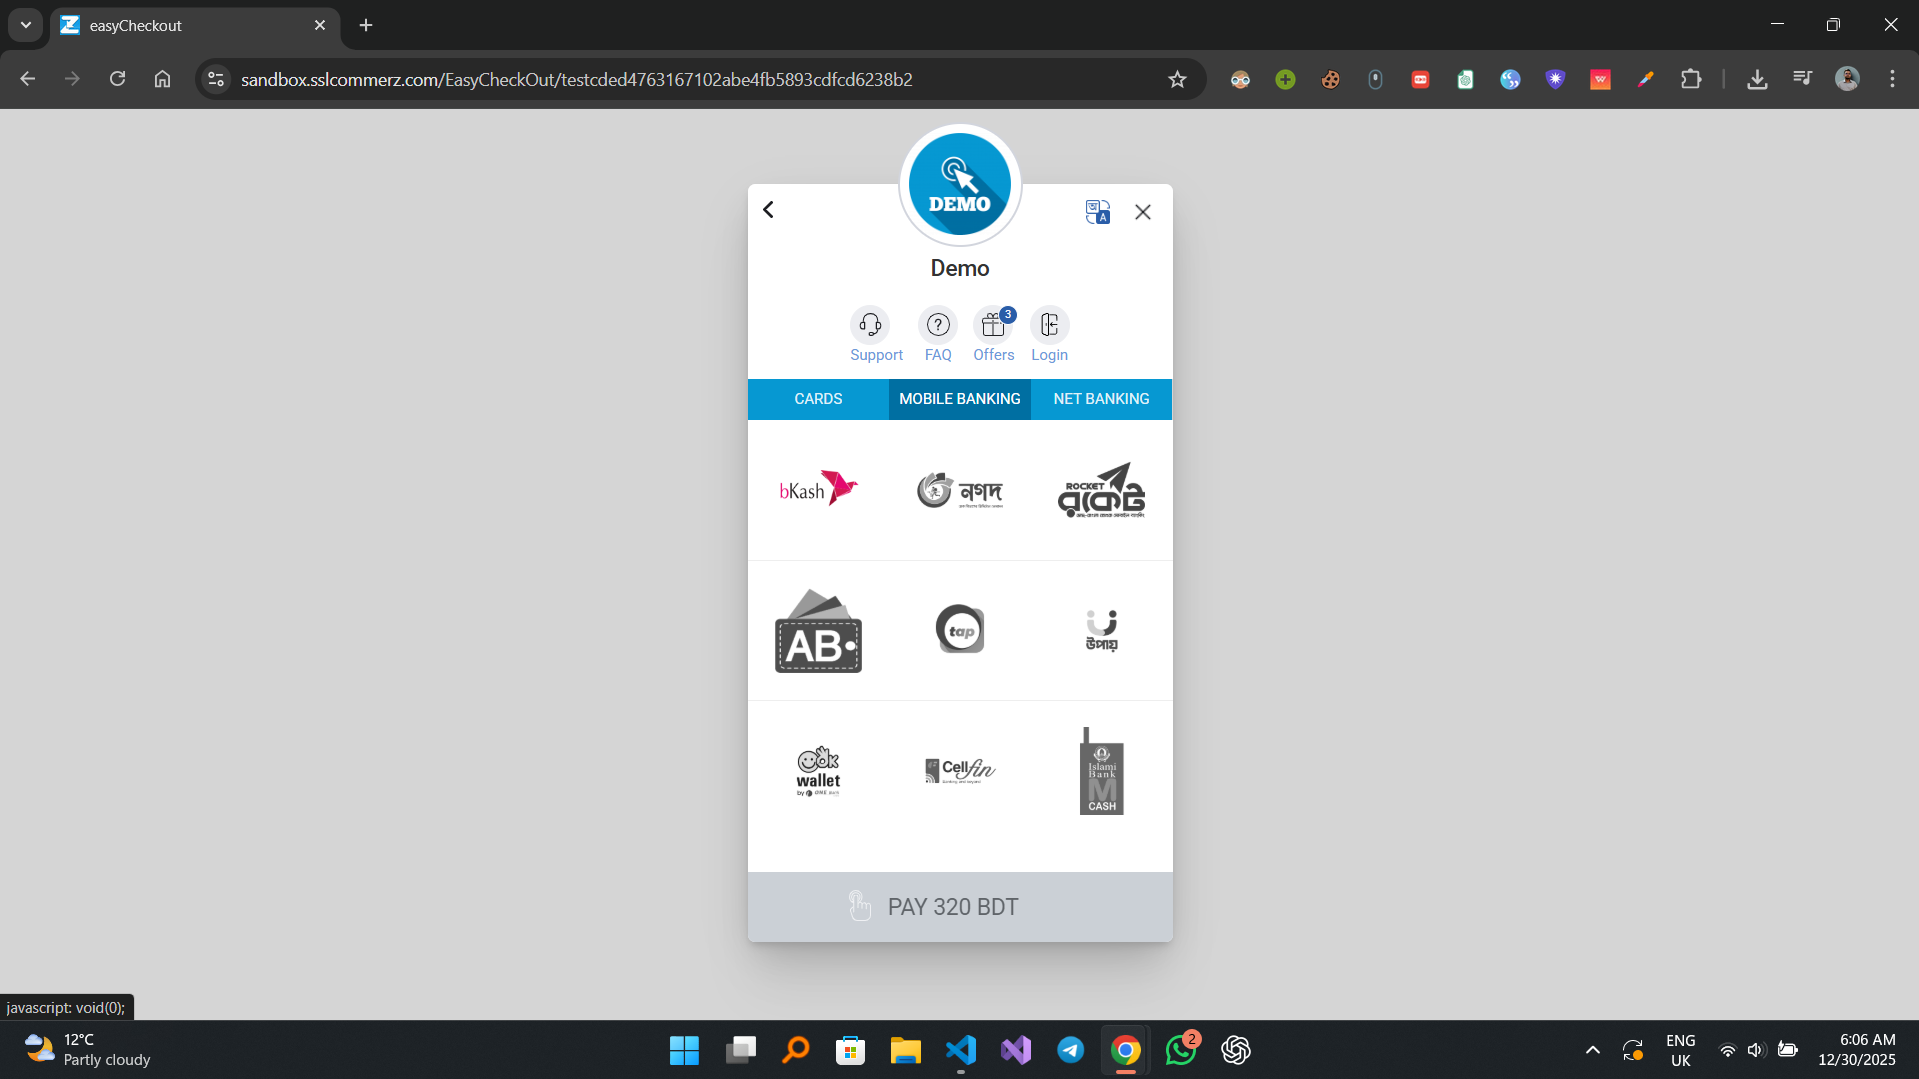Choose the CellFin payment option

[x=959, y=770]
